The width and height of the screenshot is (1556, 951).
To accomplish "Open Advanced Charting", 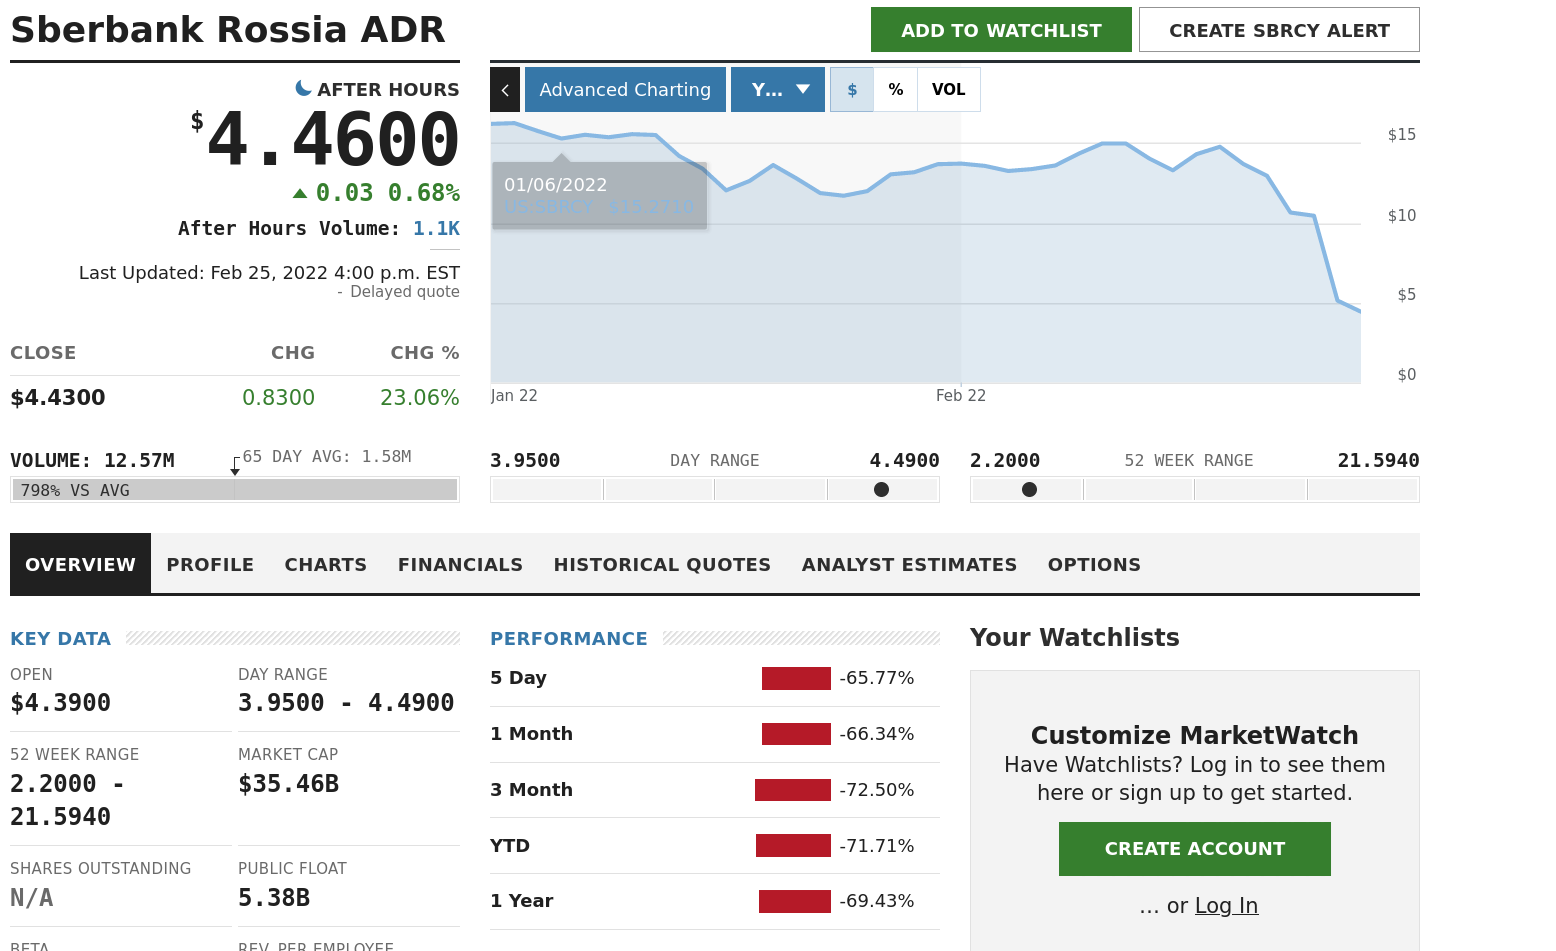I will 625,90.
